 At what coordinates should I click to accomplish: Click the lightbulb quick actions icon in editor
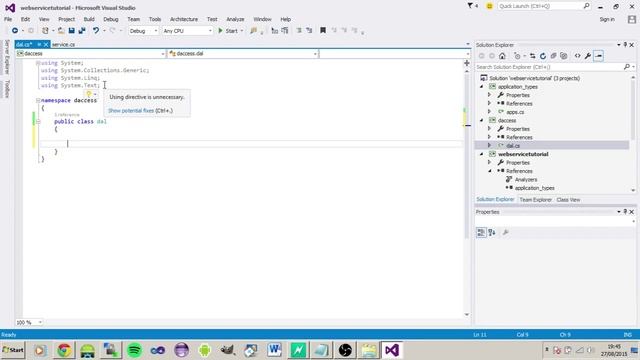[89, 94]
